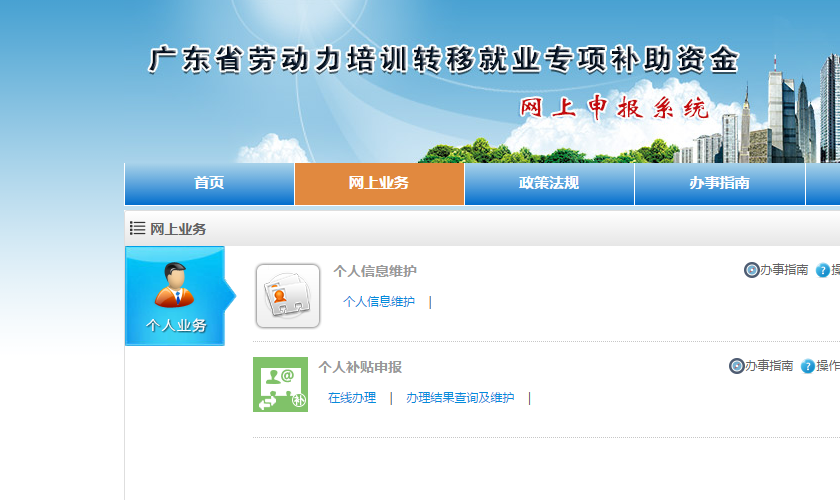This screenshot has height=500, width=840.
Task: Click the blue question mark icon in 个人补贴申报 row
Action: (808, 366)
